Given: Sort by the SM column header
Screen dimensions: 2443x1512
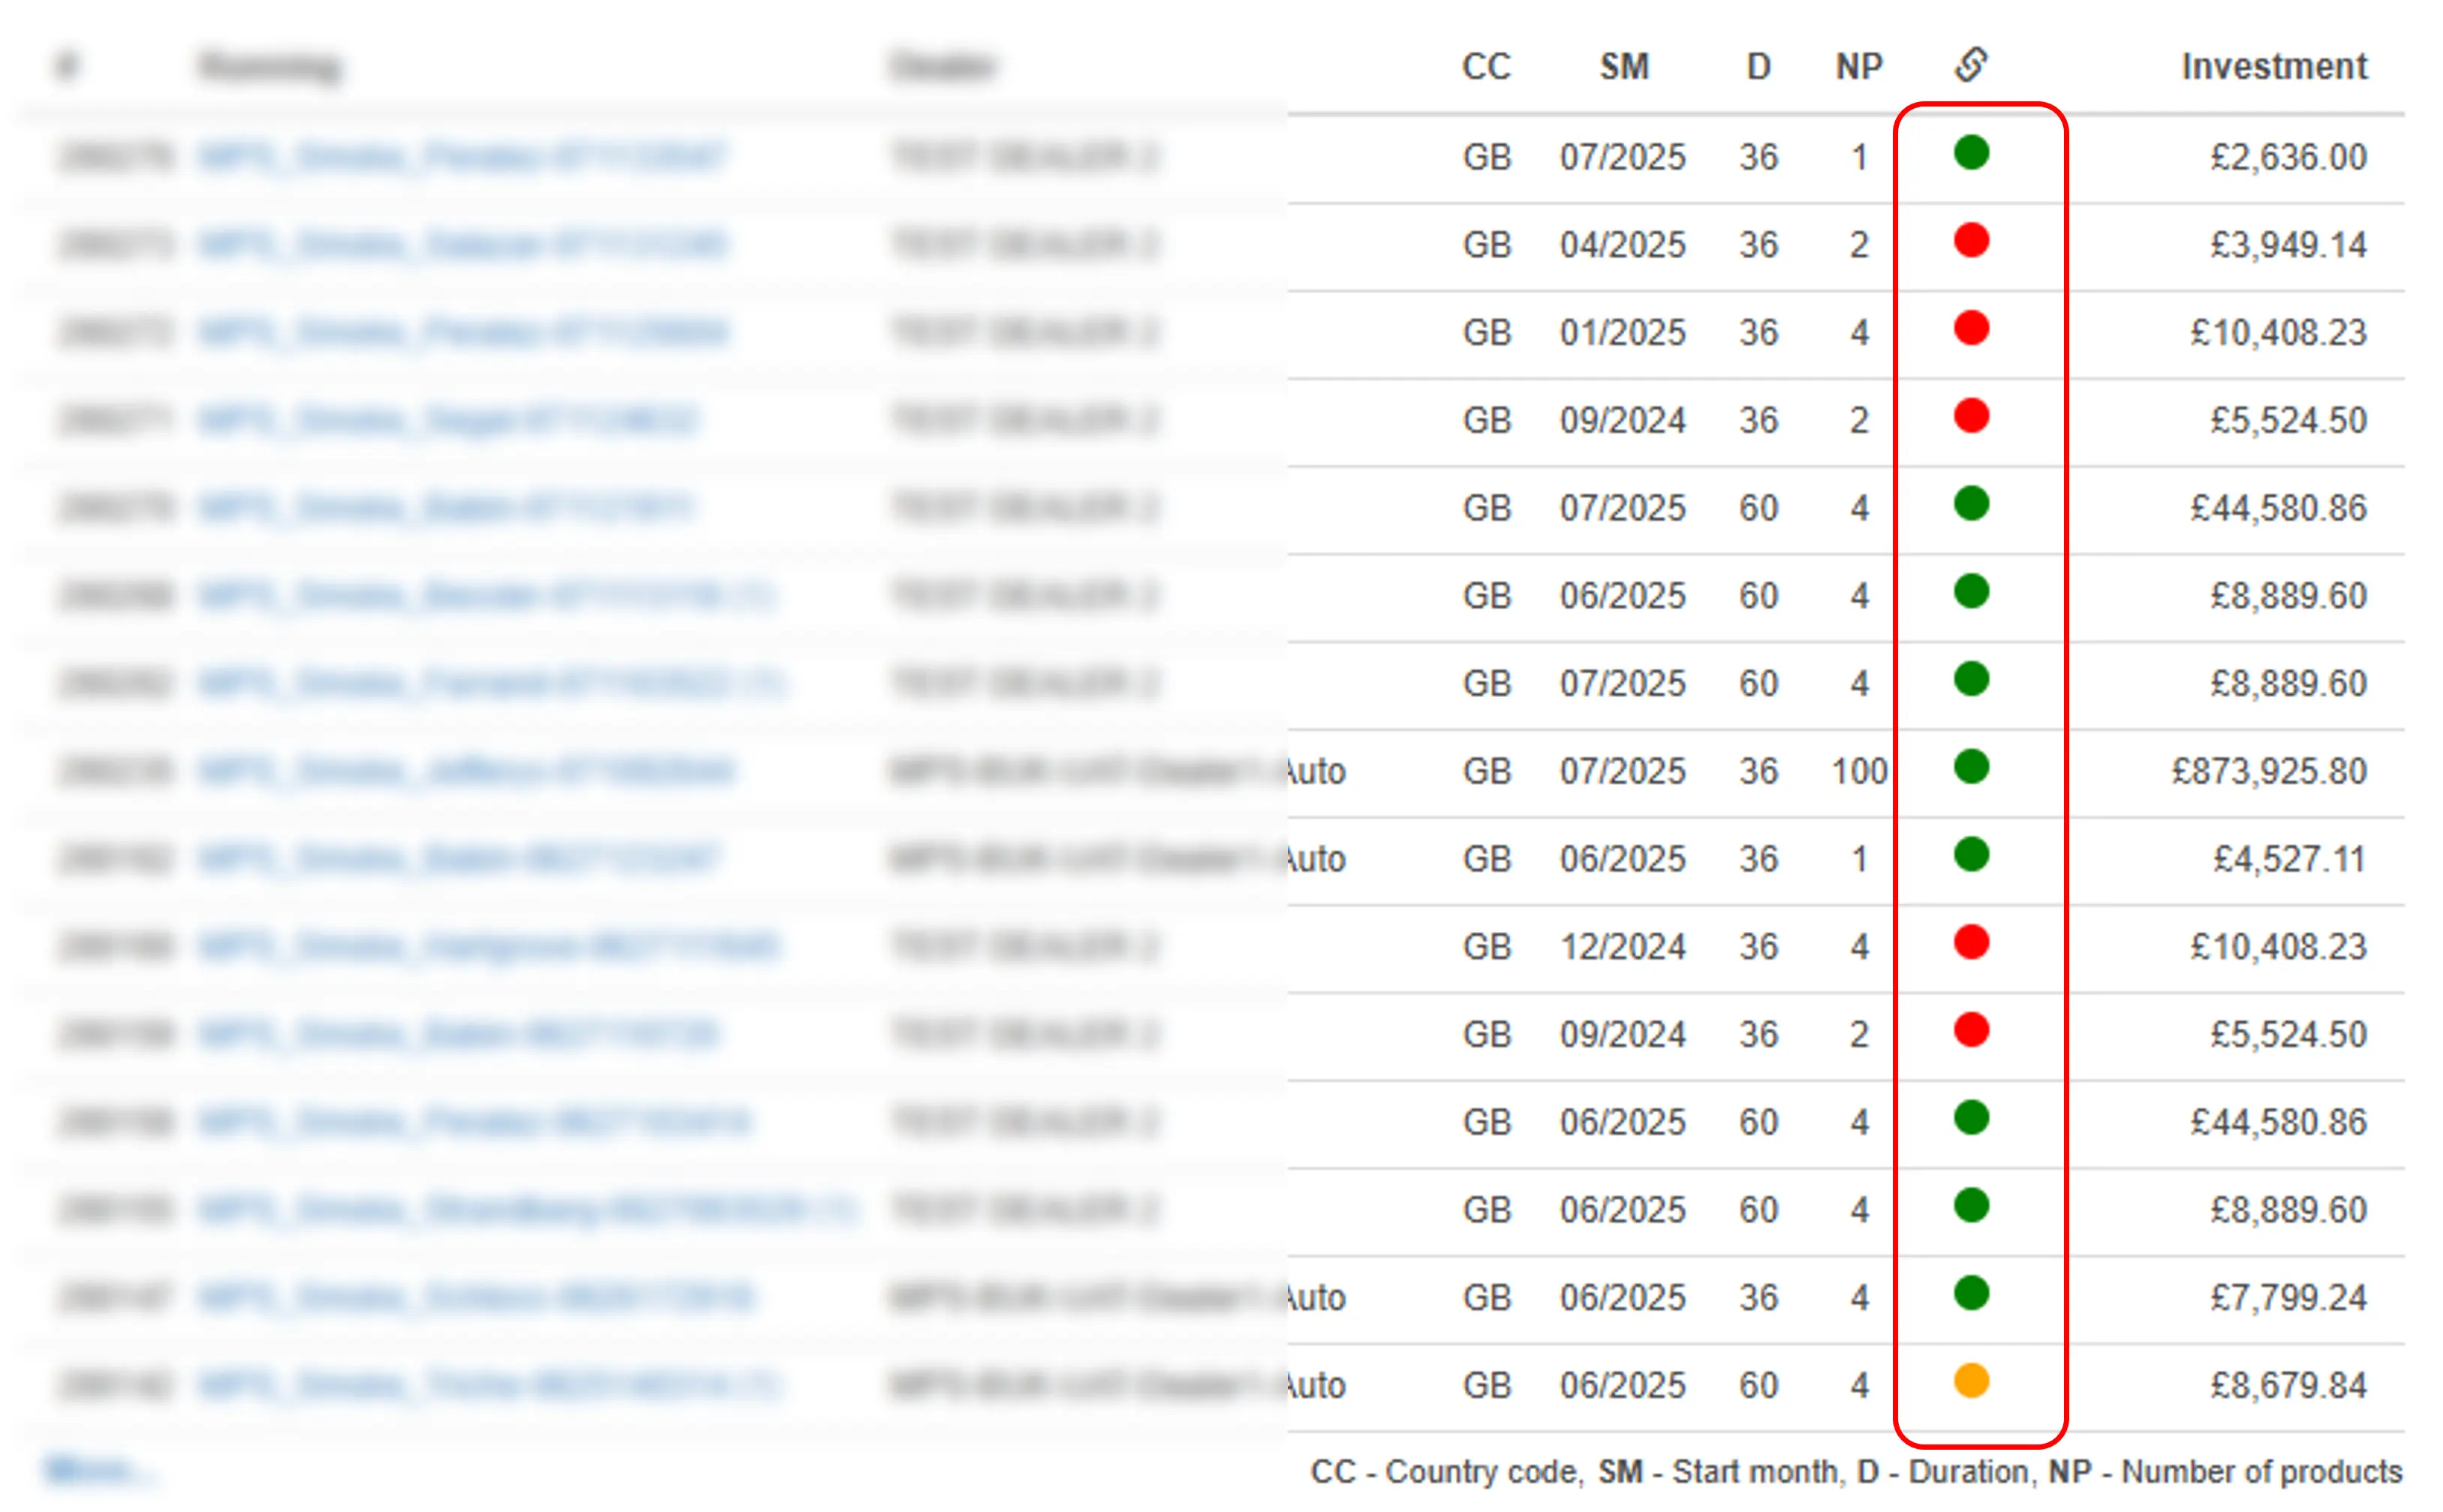Looking at the screenshot, I should [x=1623, y=67].
